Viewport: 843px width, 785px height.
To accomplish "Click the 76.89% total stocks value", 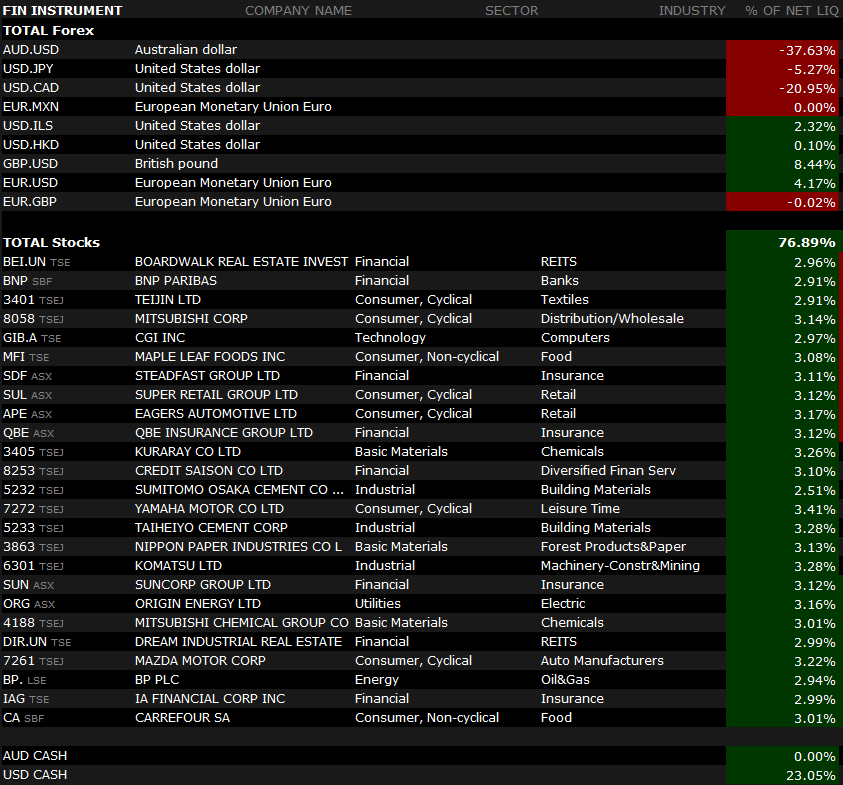I will click(807, 242).
